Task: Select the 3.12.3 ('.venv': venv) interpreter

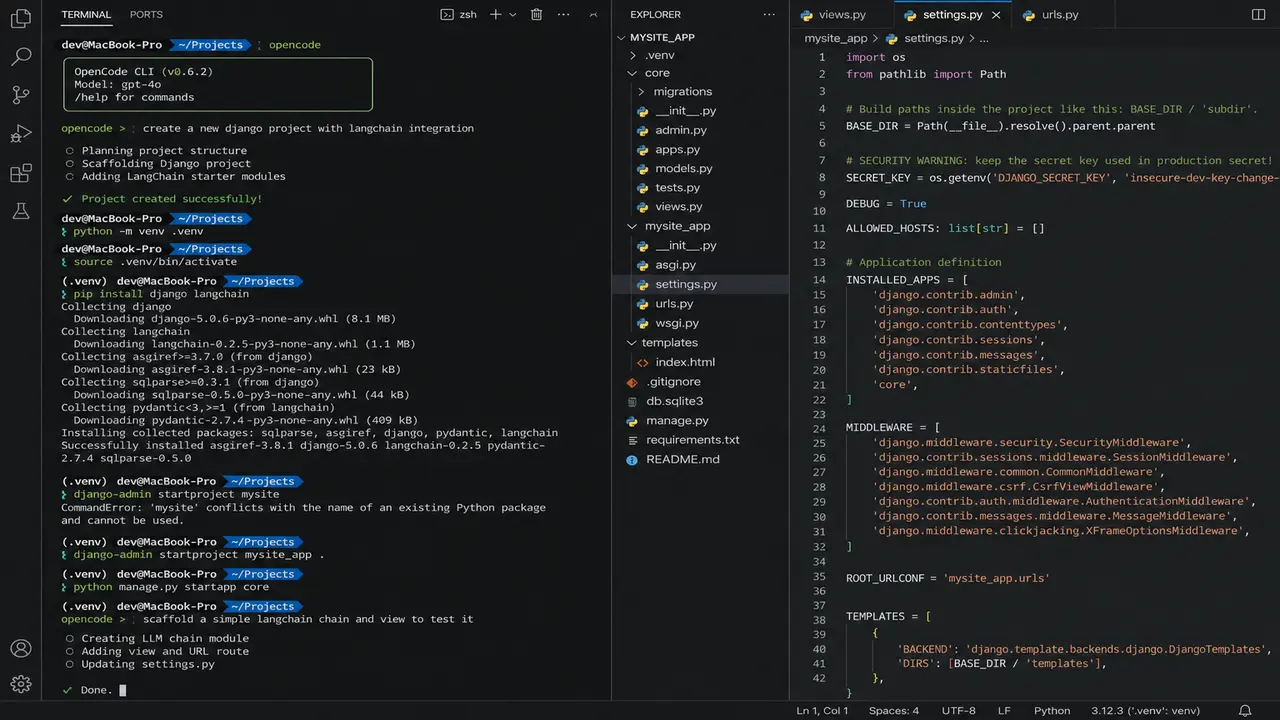Action: 1146,711
